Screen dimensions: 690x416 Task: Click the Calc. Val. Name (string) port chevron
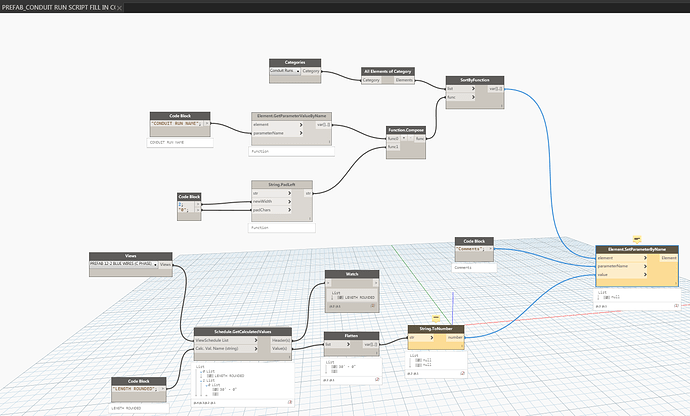(256, 349)
